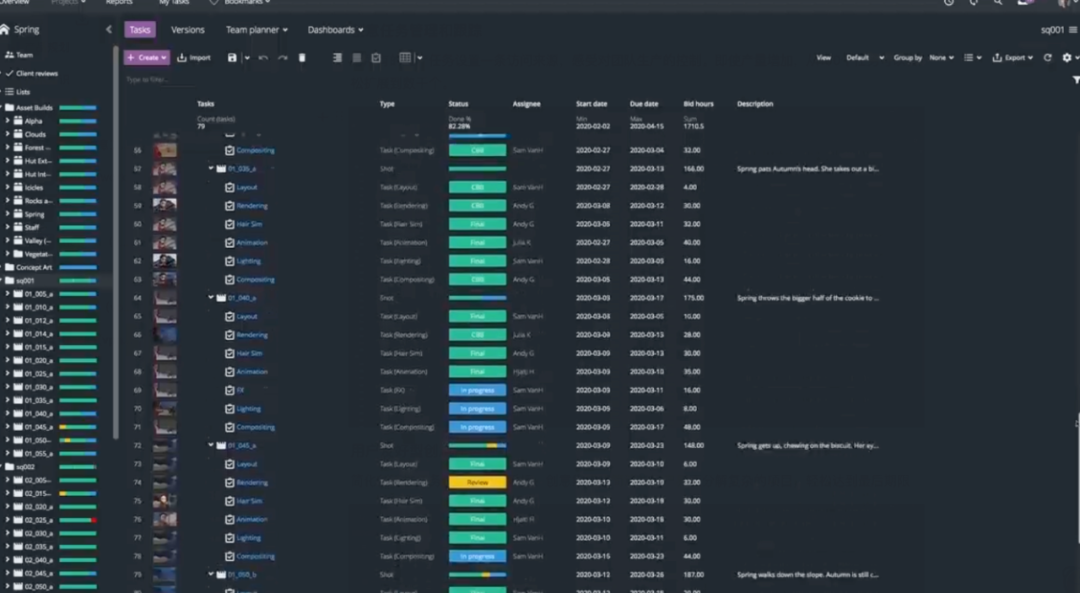
Task: Collapse the 01_040_a shot row
Action: 211,298
